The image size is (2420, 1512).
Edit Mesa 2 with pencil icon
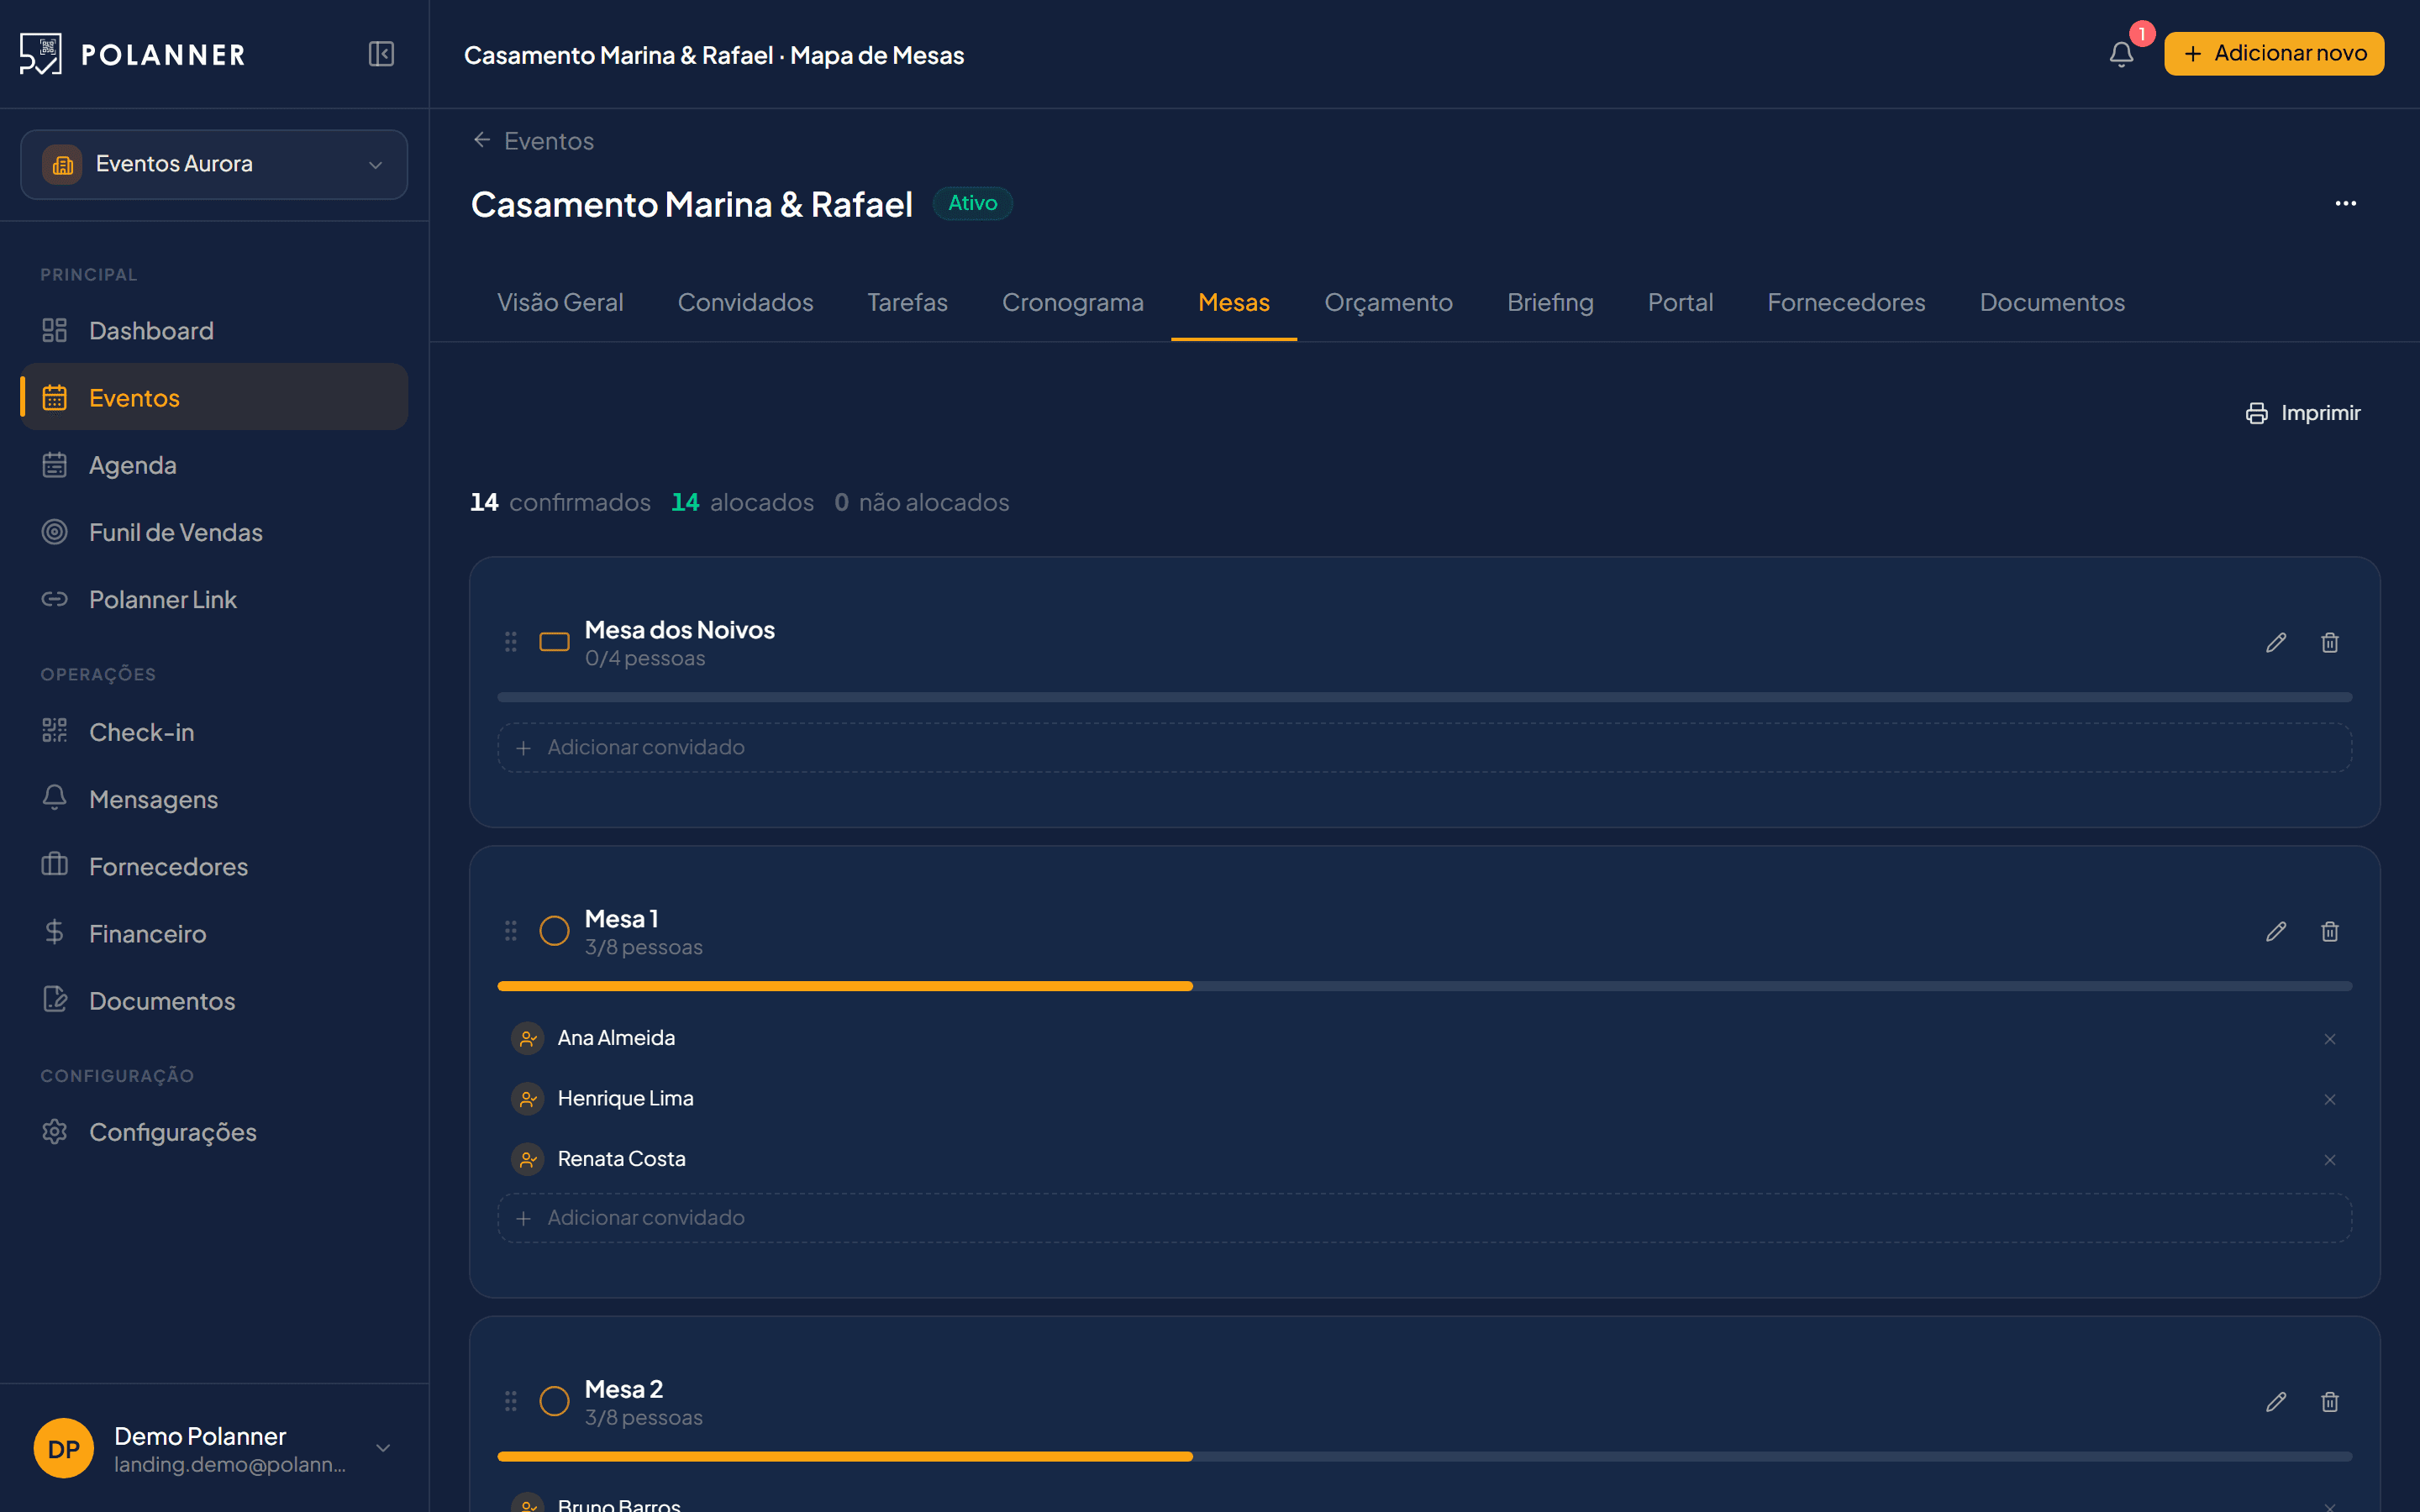2276,1402
